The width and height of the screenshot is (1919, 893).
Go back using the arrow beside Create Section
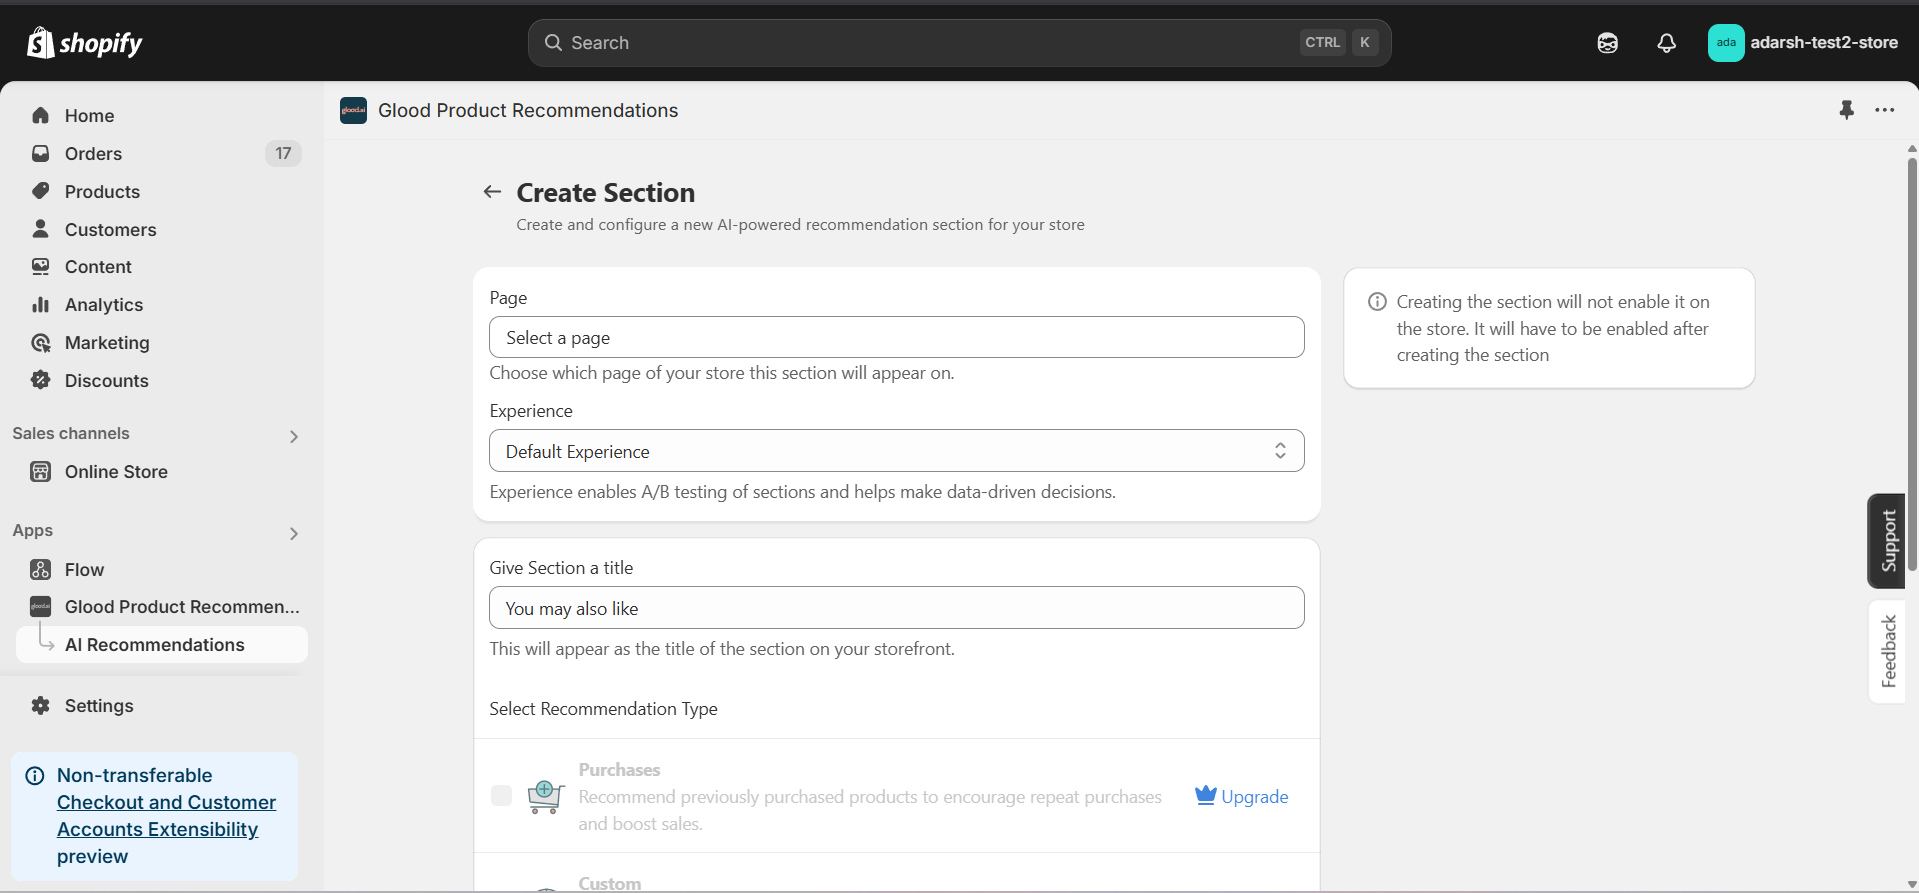(x=492, y=192)
